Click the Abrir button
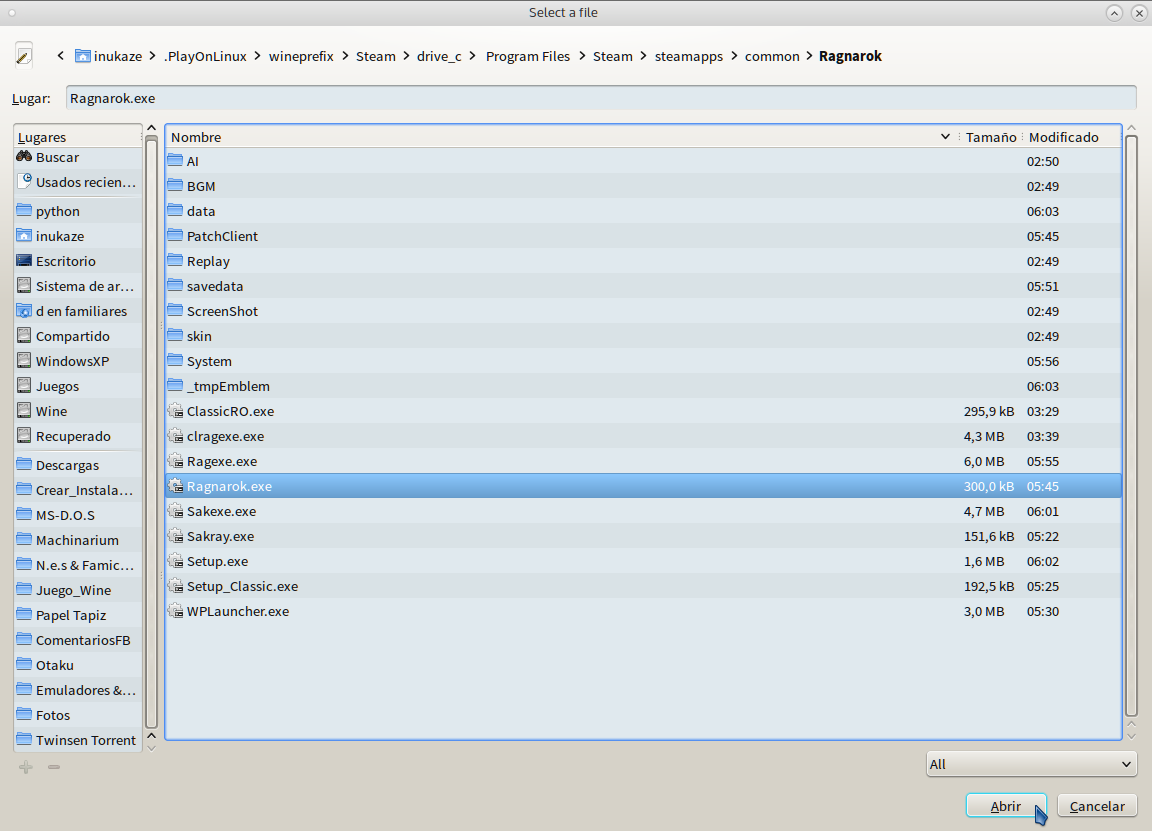Image resolution: width=1152 pixels, height=831 pixels. point(1006,806)
